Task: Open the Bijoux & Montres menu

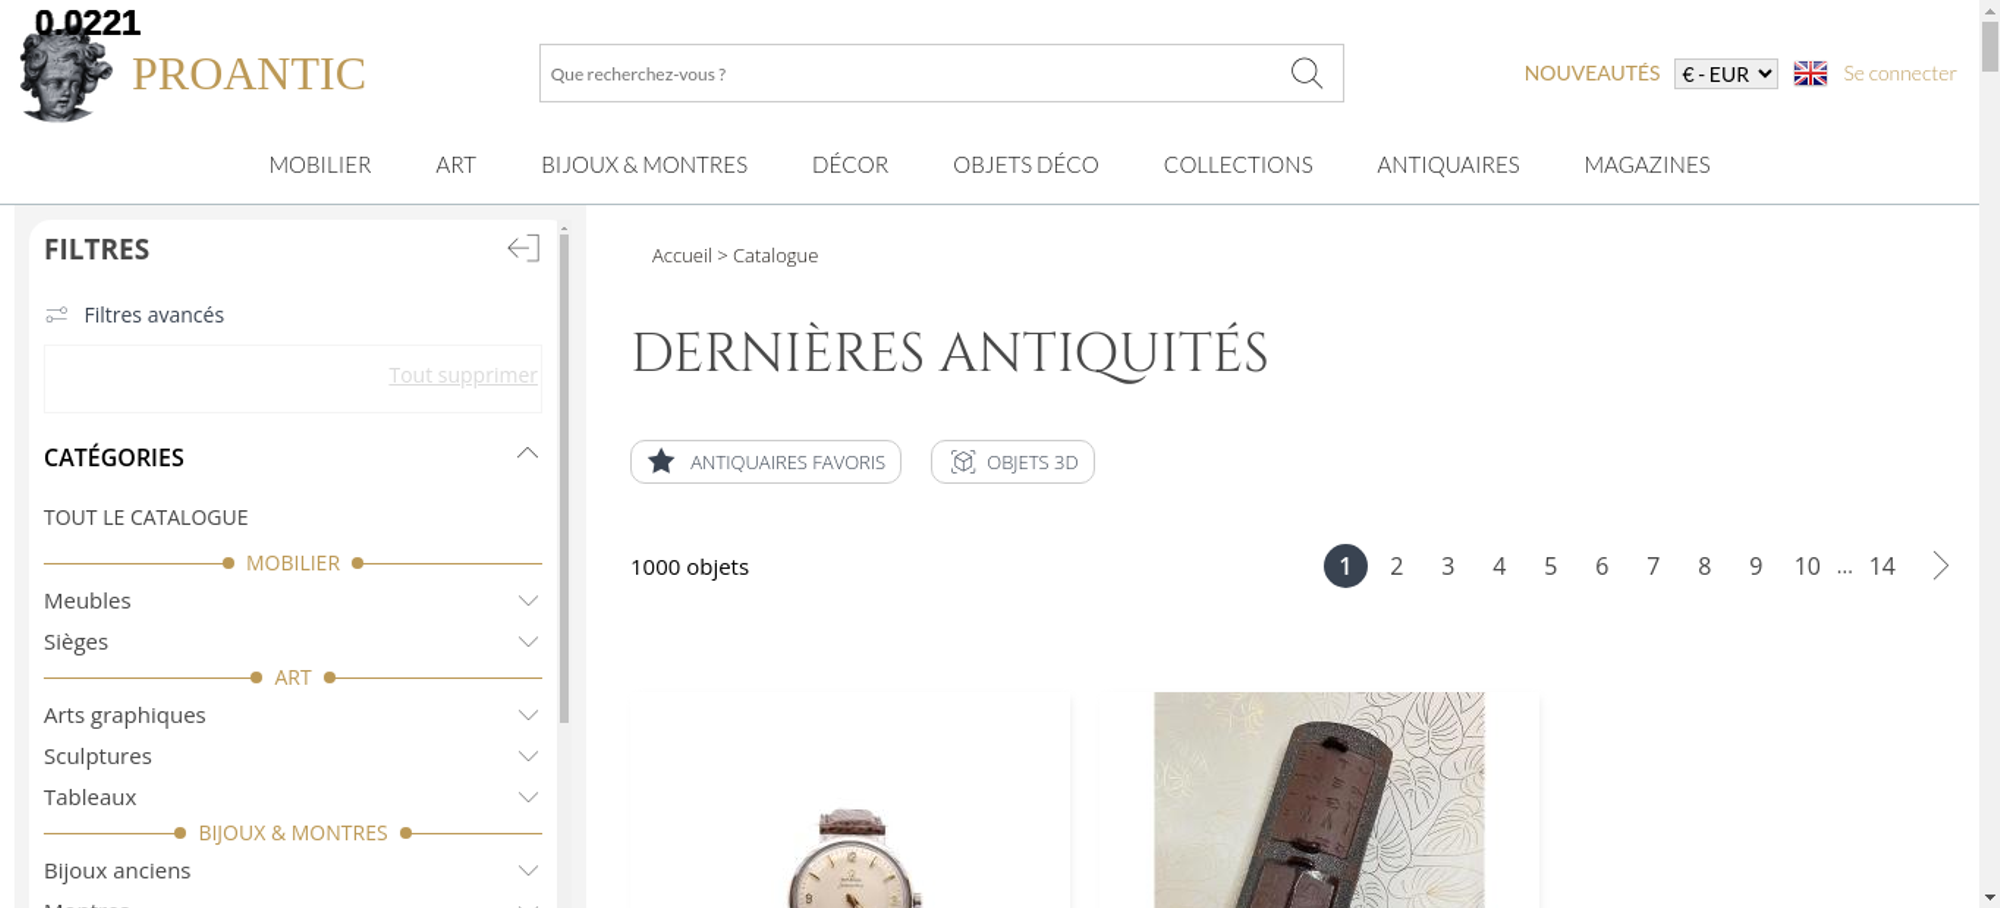Action: 644,165
